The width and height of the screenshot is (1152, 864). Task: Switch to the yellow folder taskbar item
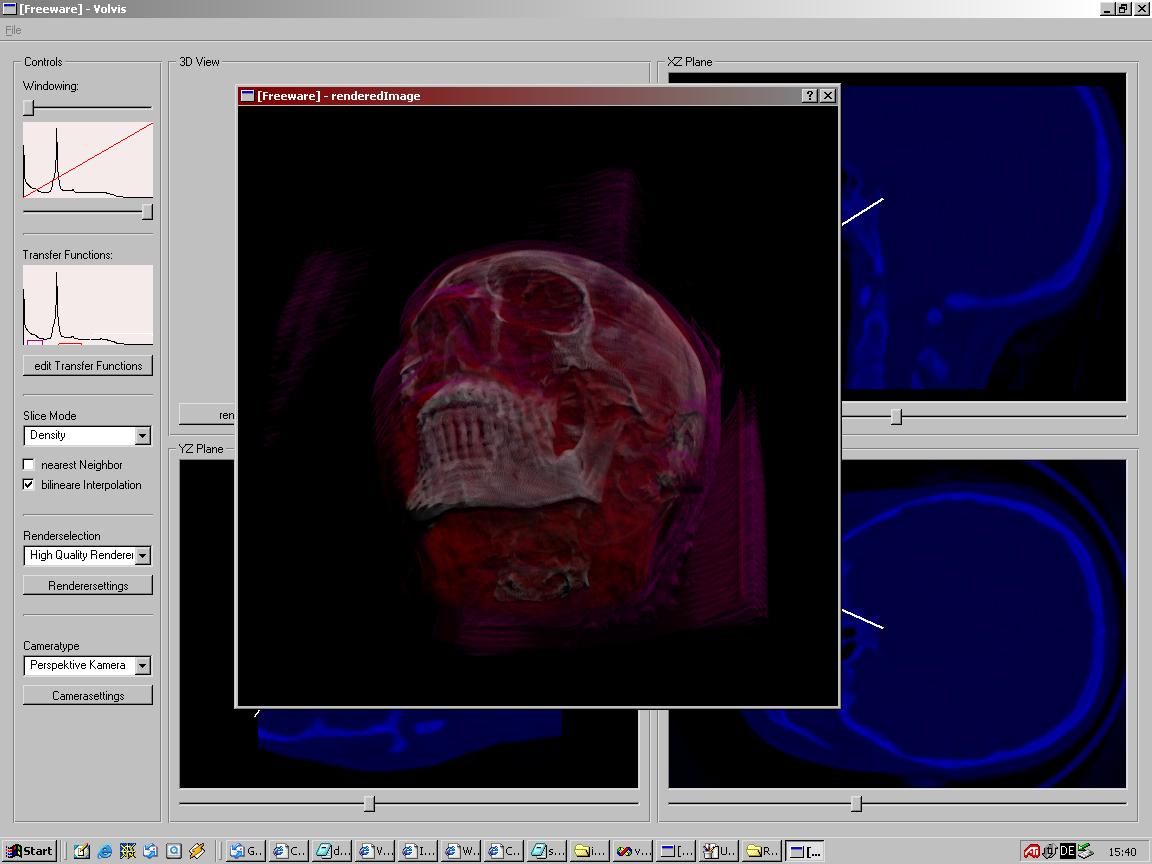(589, 851)
